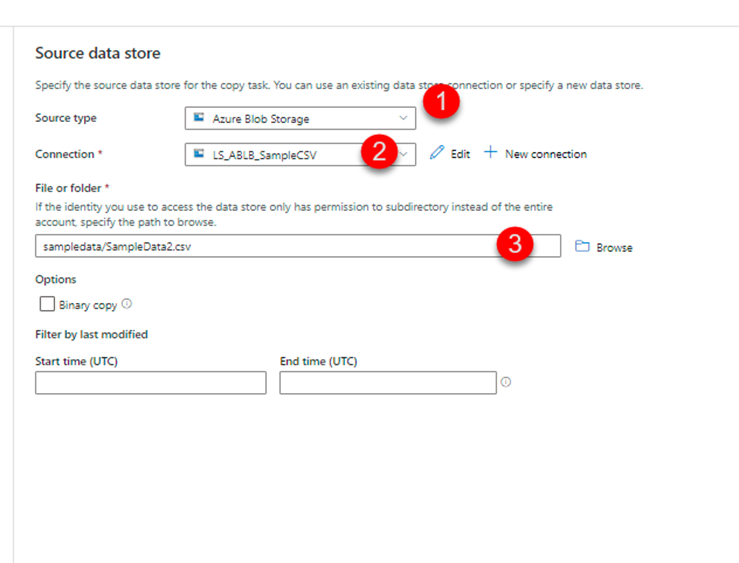
Task: Open the Connection LS_ABLB_SampleCSV dropdown
Action: click(300, 155)
